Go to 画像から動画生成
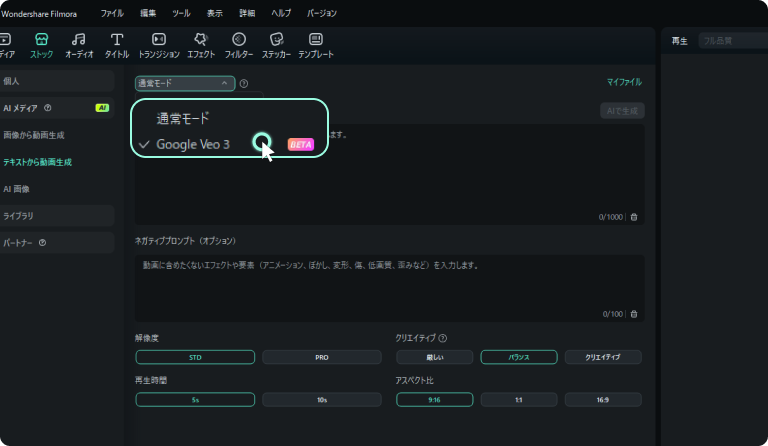 34,135
